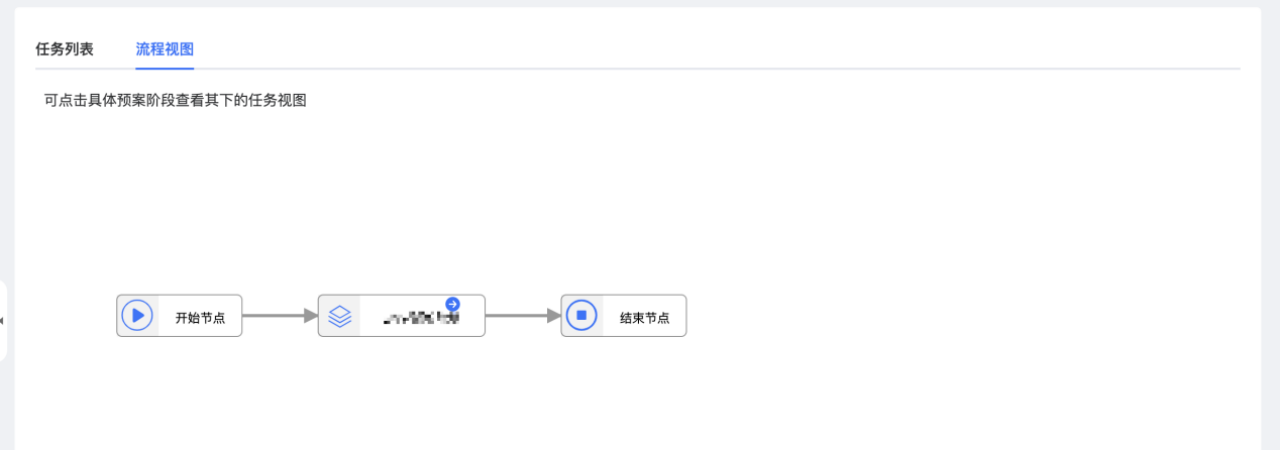Viewport: 1280px width, 450px height.
Task: Click the hint text about 预案阶段
Action: [175, 100]
